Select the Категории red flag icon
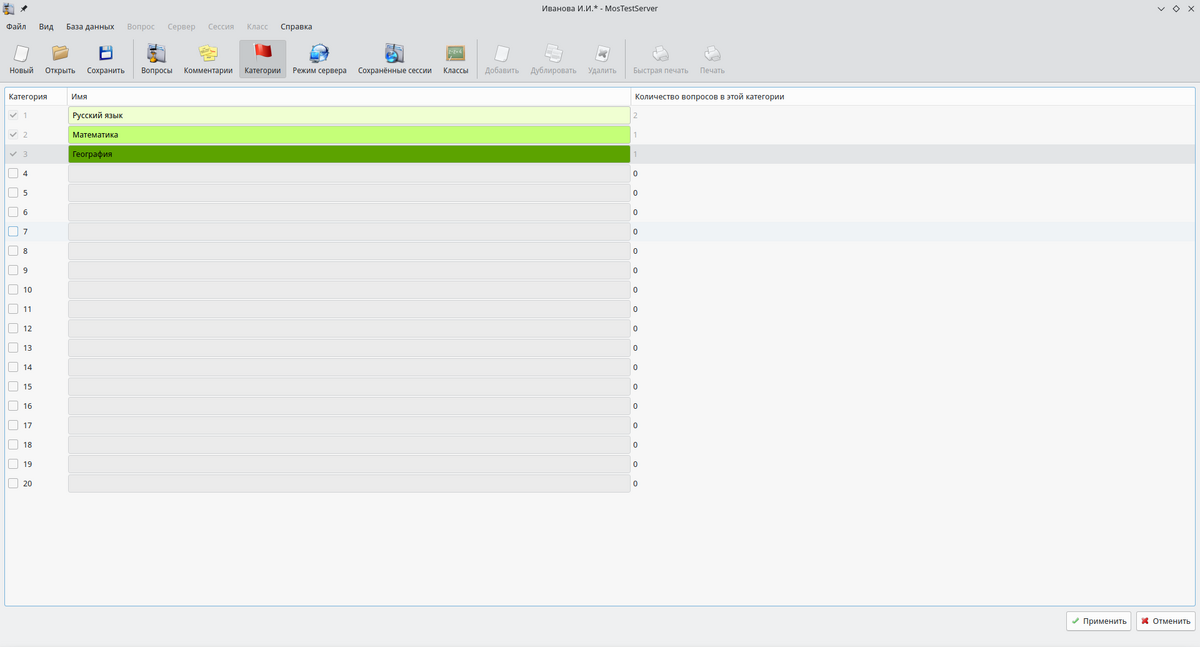 pyautogui.click(x=262, y=55)
